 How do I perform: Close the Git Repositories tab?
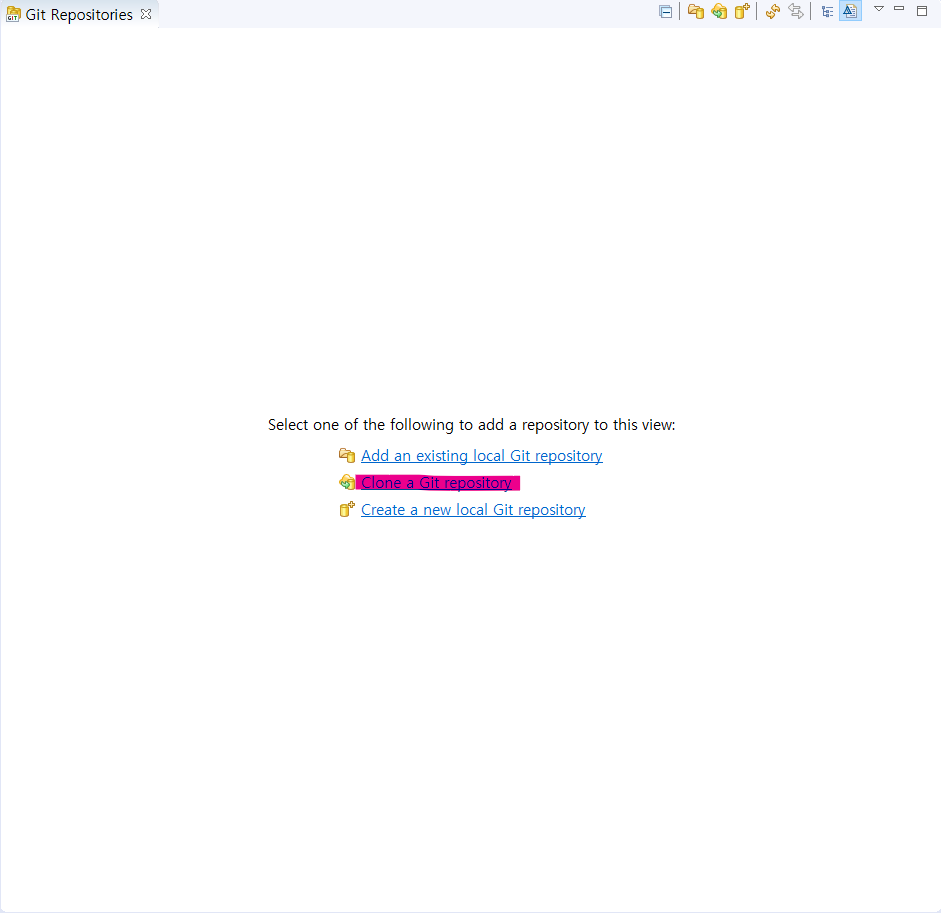tap(146, 14)
